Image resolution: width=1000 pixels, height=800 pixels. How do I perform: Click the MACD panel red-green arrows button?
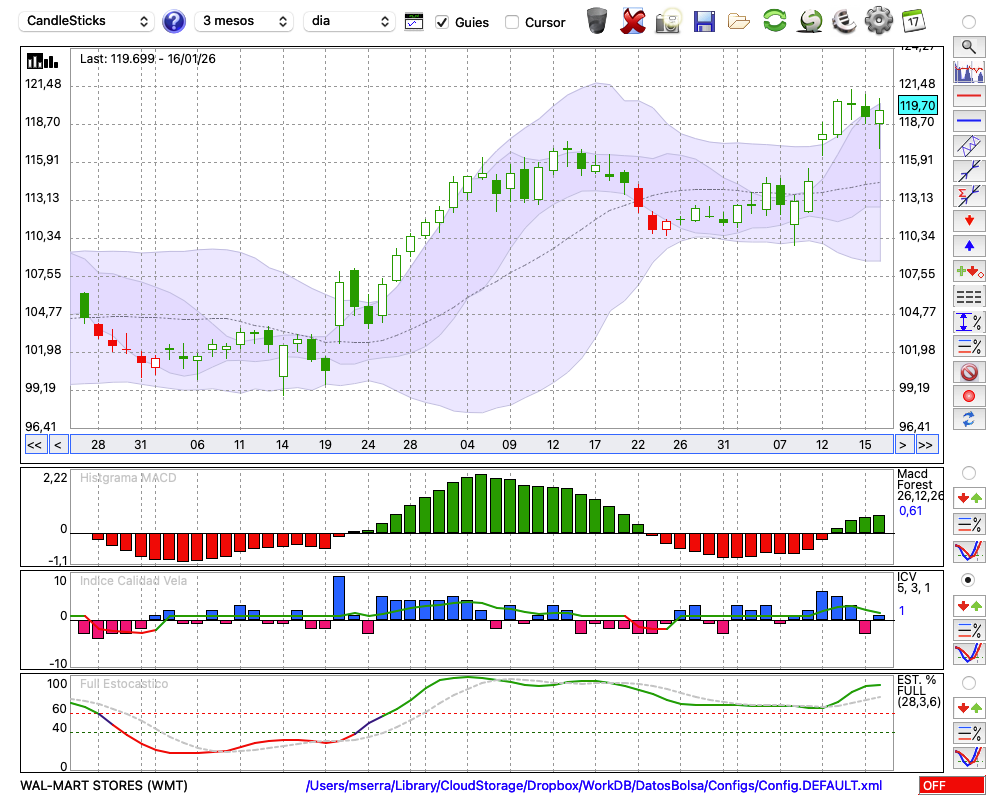[969, 498]
